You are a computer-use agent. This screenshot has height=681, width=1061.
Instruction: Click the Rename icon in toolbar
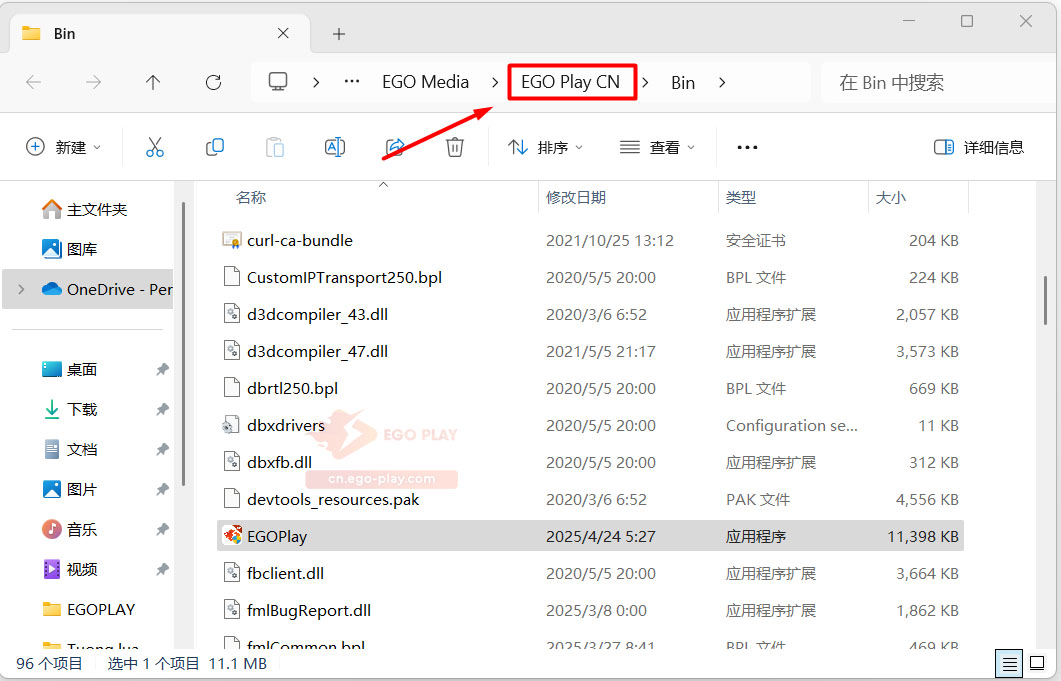[335, 147]
